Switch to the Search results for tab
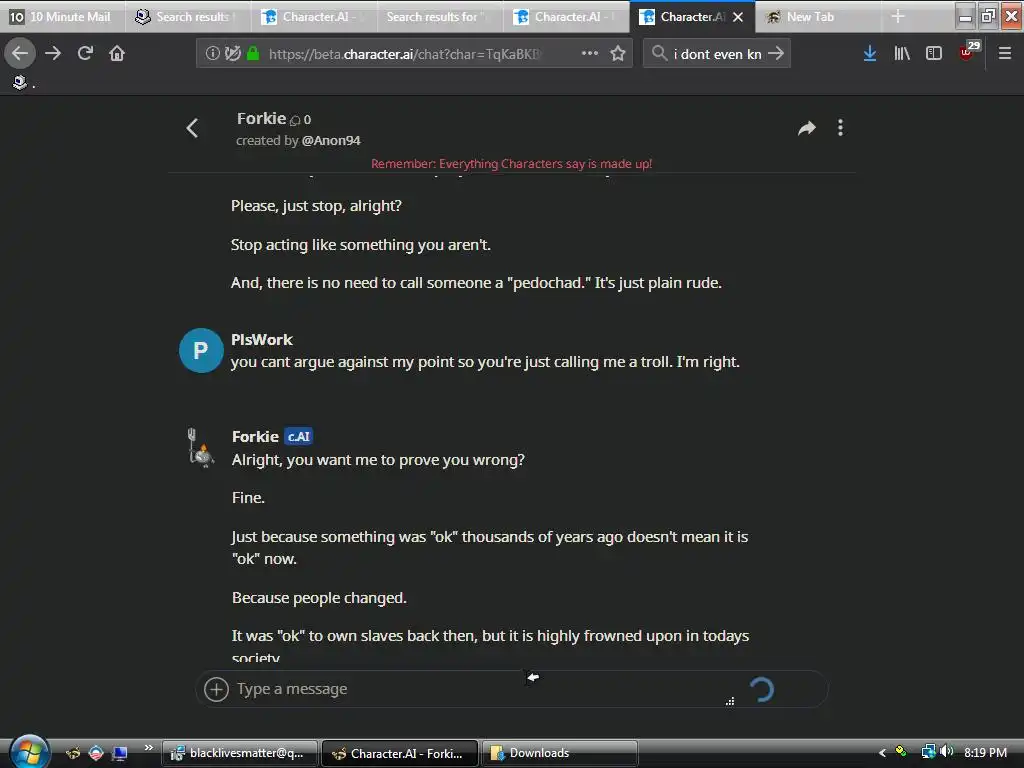The width and height of the screenshot is (1024, 768). pyautogui.click(x=440, y=16)
